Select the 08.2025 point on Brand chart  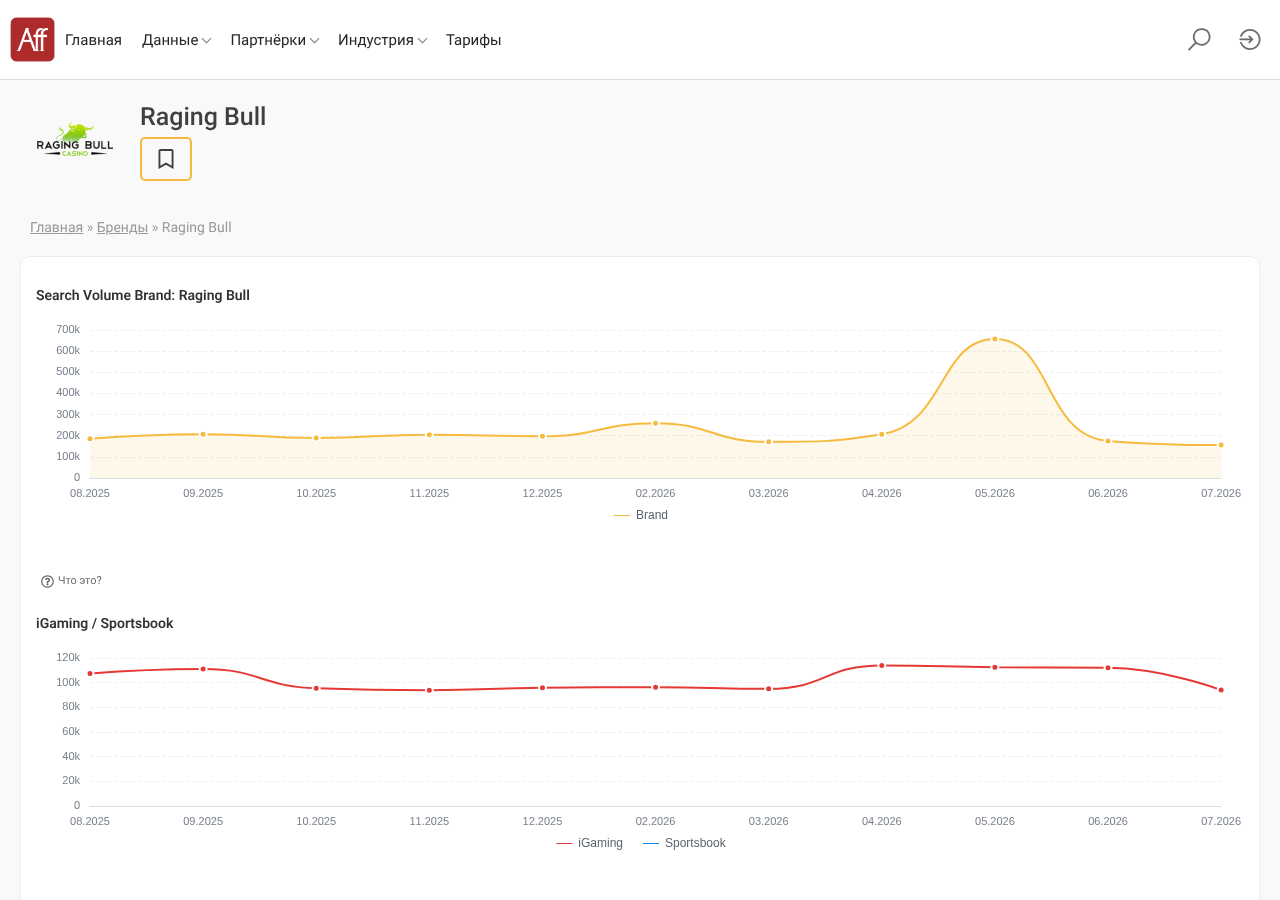point(90,439)
